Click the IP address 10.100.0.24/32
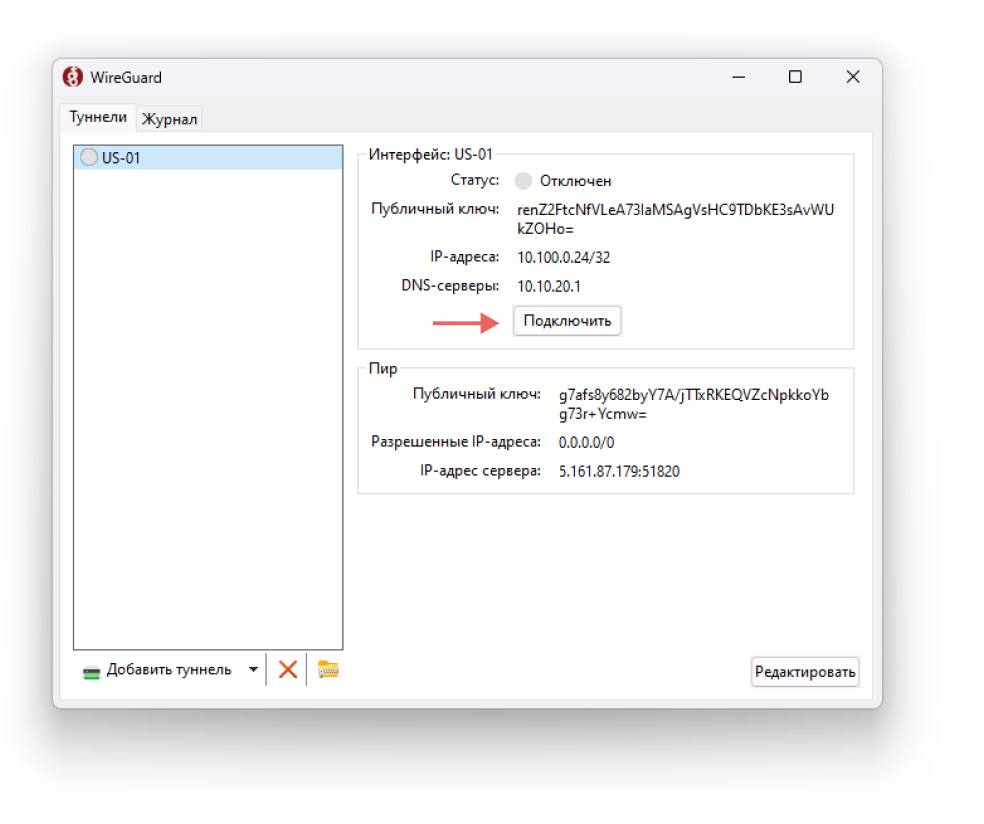The image size is (984, 824). pos(564,257)
